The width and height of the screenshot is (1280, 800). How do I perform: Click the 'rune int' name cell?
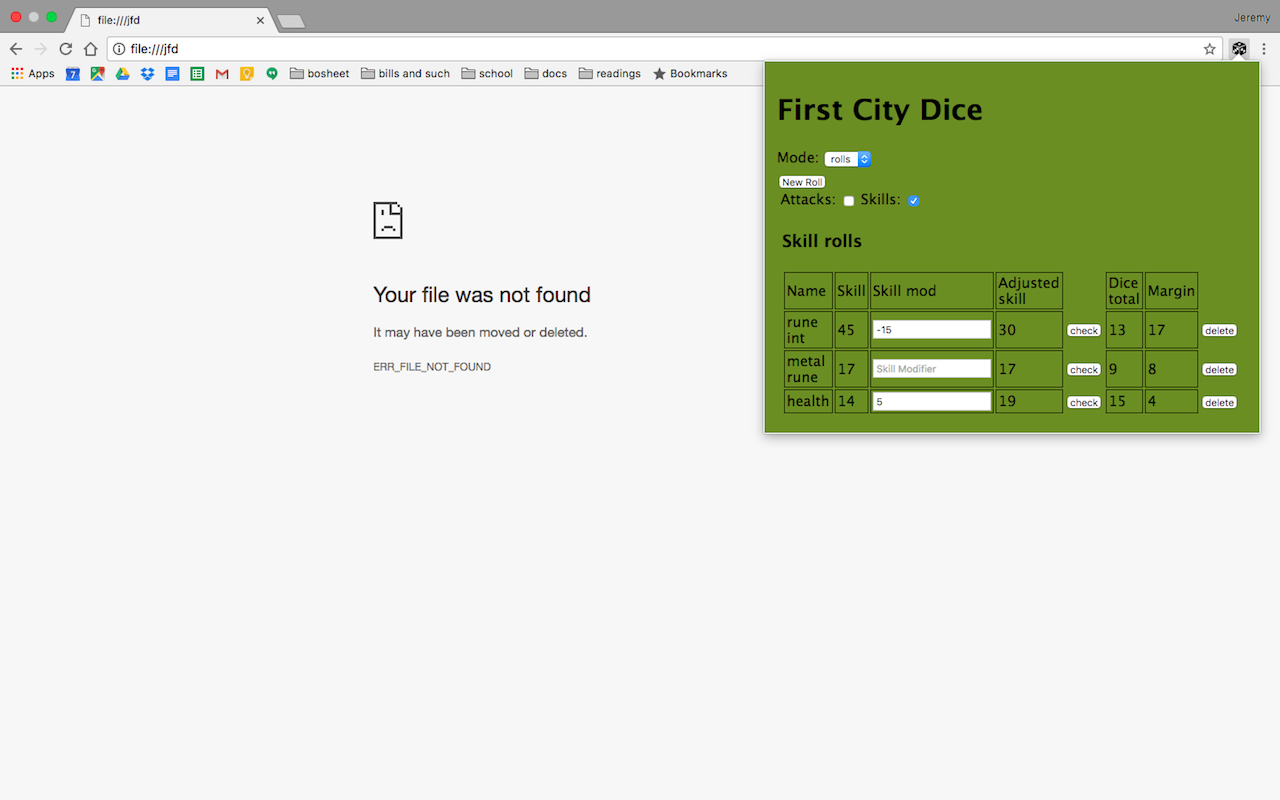click(x=808, y=330)
